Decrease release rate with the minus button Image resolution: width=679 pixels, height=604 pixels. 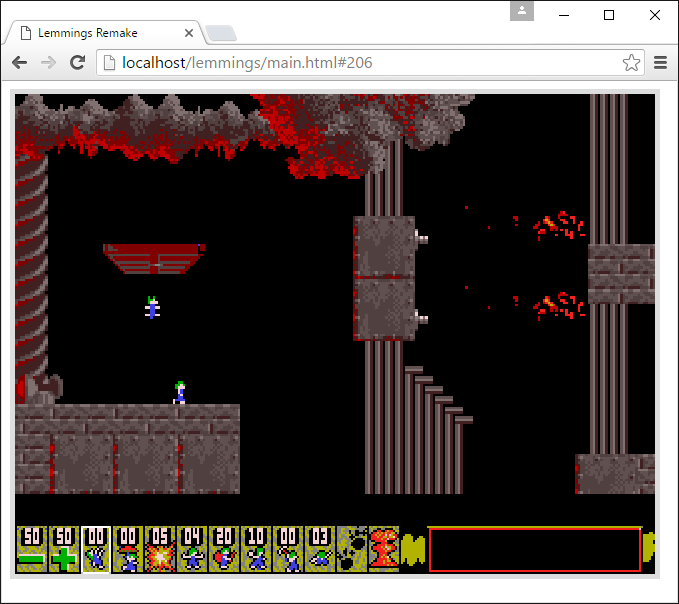[32, 549]
